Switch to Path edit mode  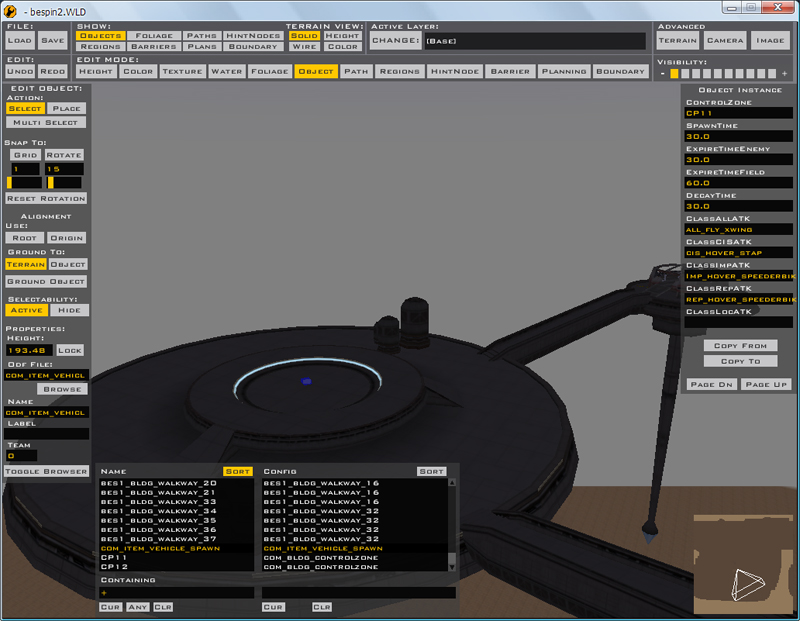click(356, 71)
